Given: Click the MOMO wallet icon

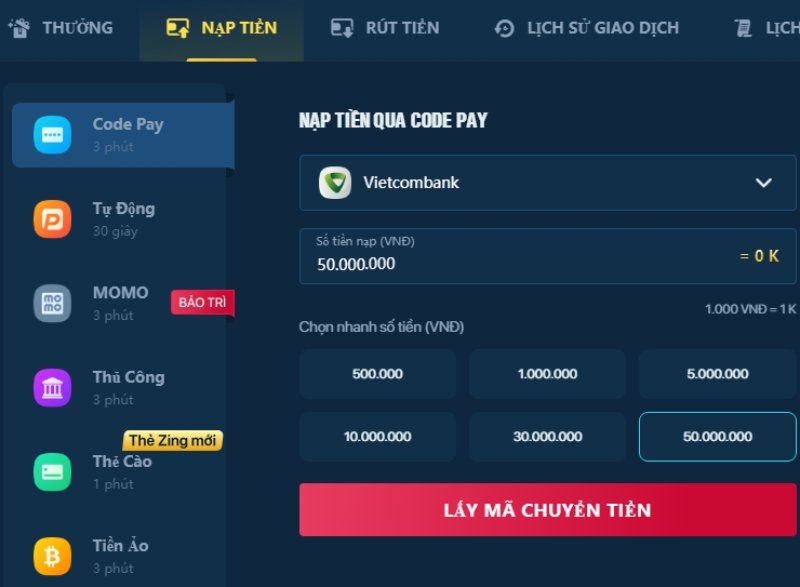Looking at the screenshot, I should point(52,303).
